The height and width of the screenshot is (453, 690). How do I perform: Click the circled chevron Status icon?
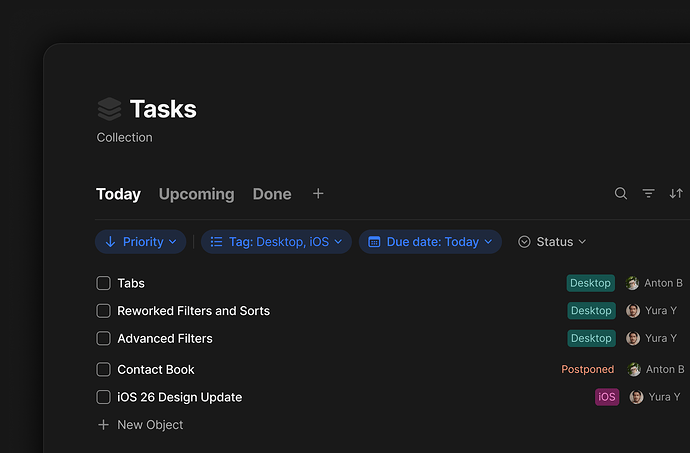tap(524, 242)
